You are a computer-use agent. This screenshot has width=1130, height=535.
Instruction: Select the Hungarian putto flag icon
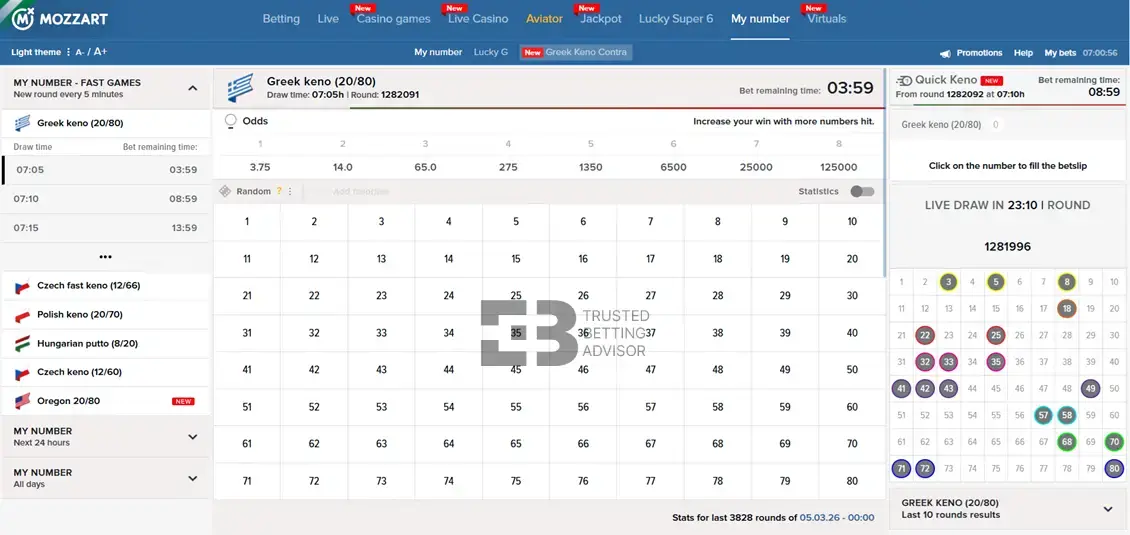[22, 343]
